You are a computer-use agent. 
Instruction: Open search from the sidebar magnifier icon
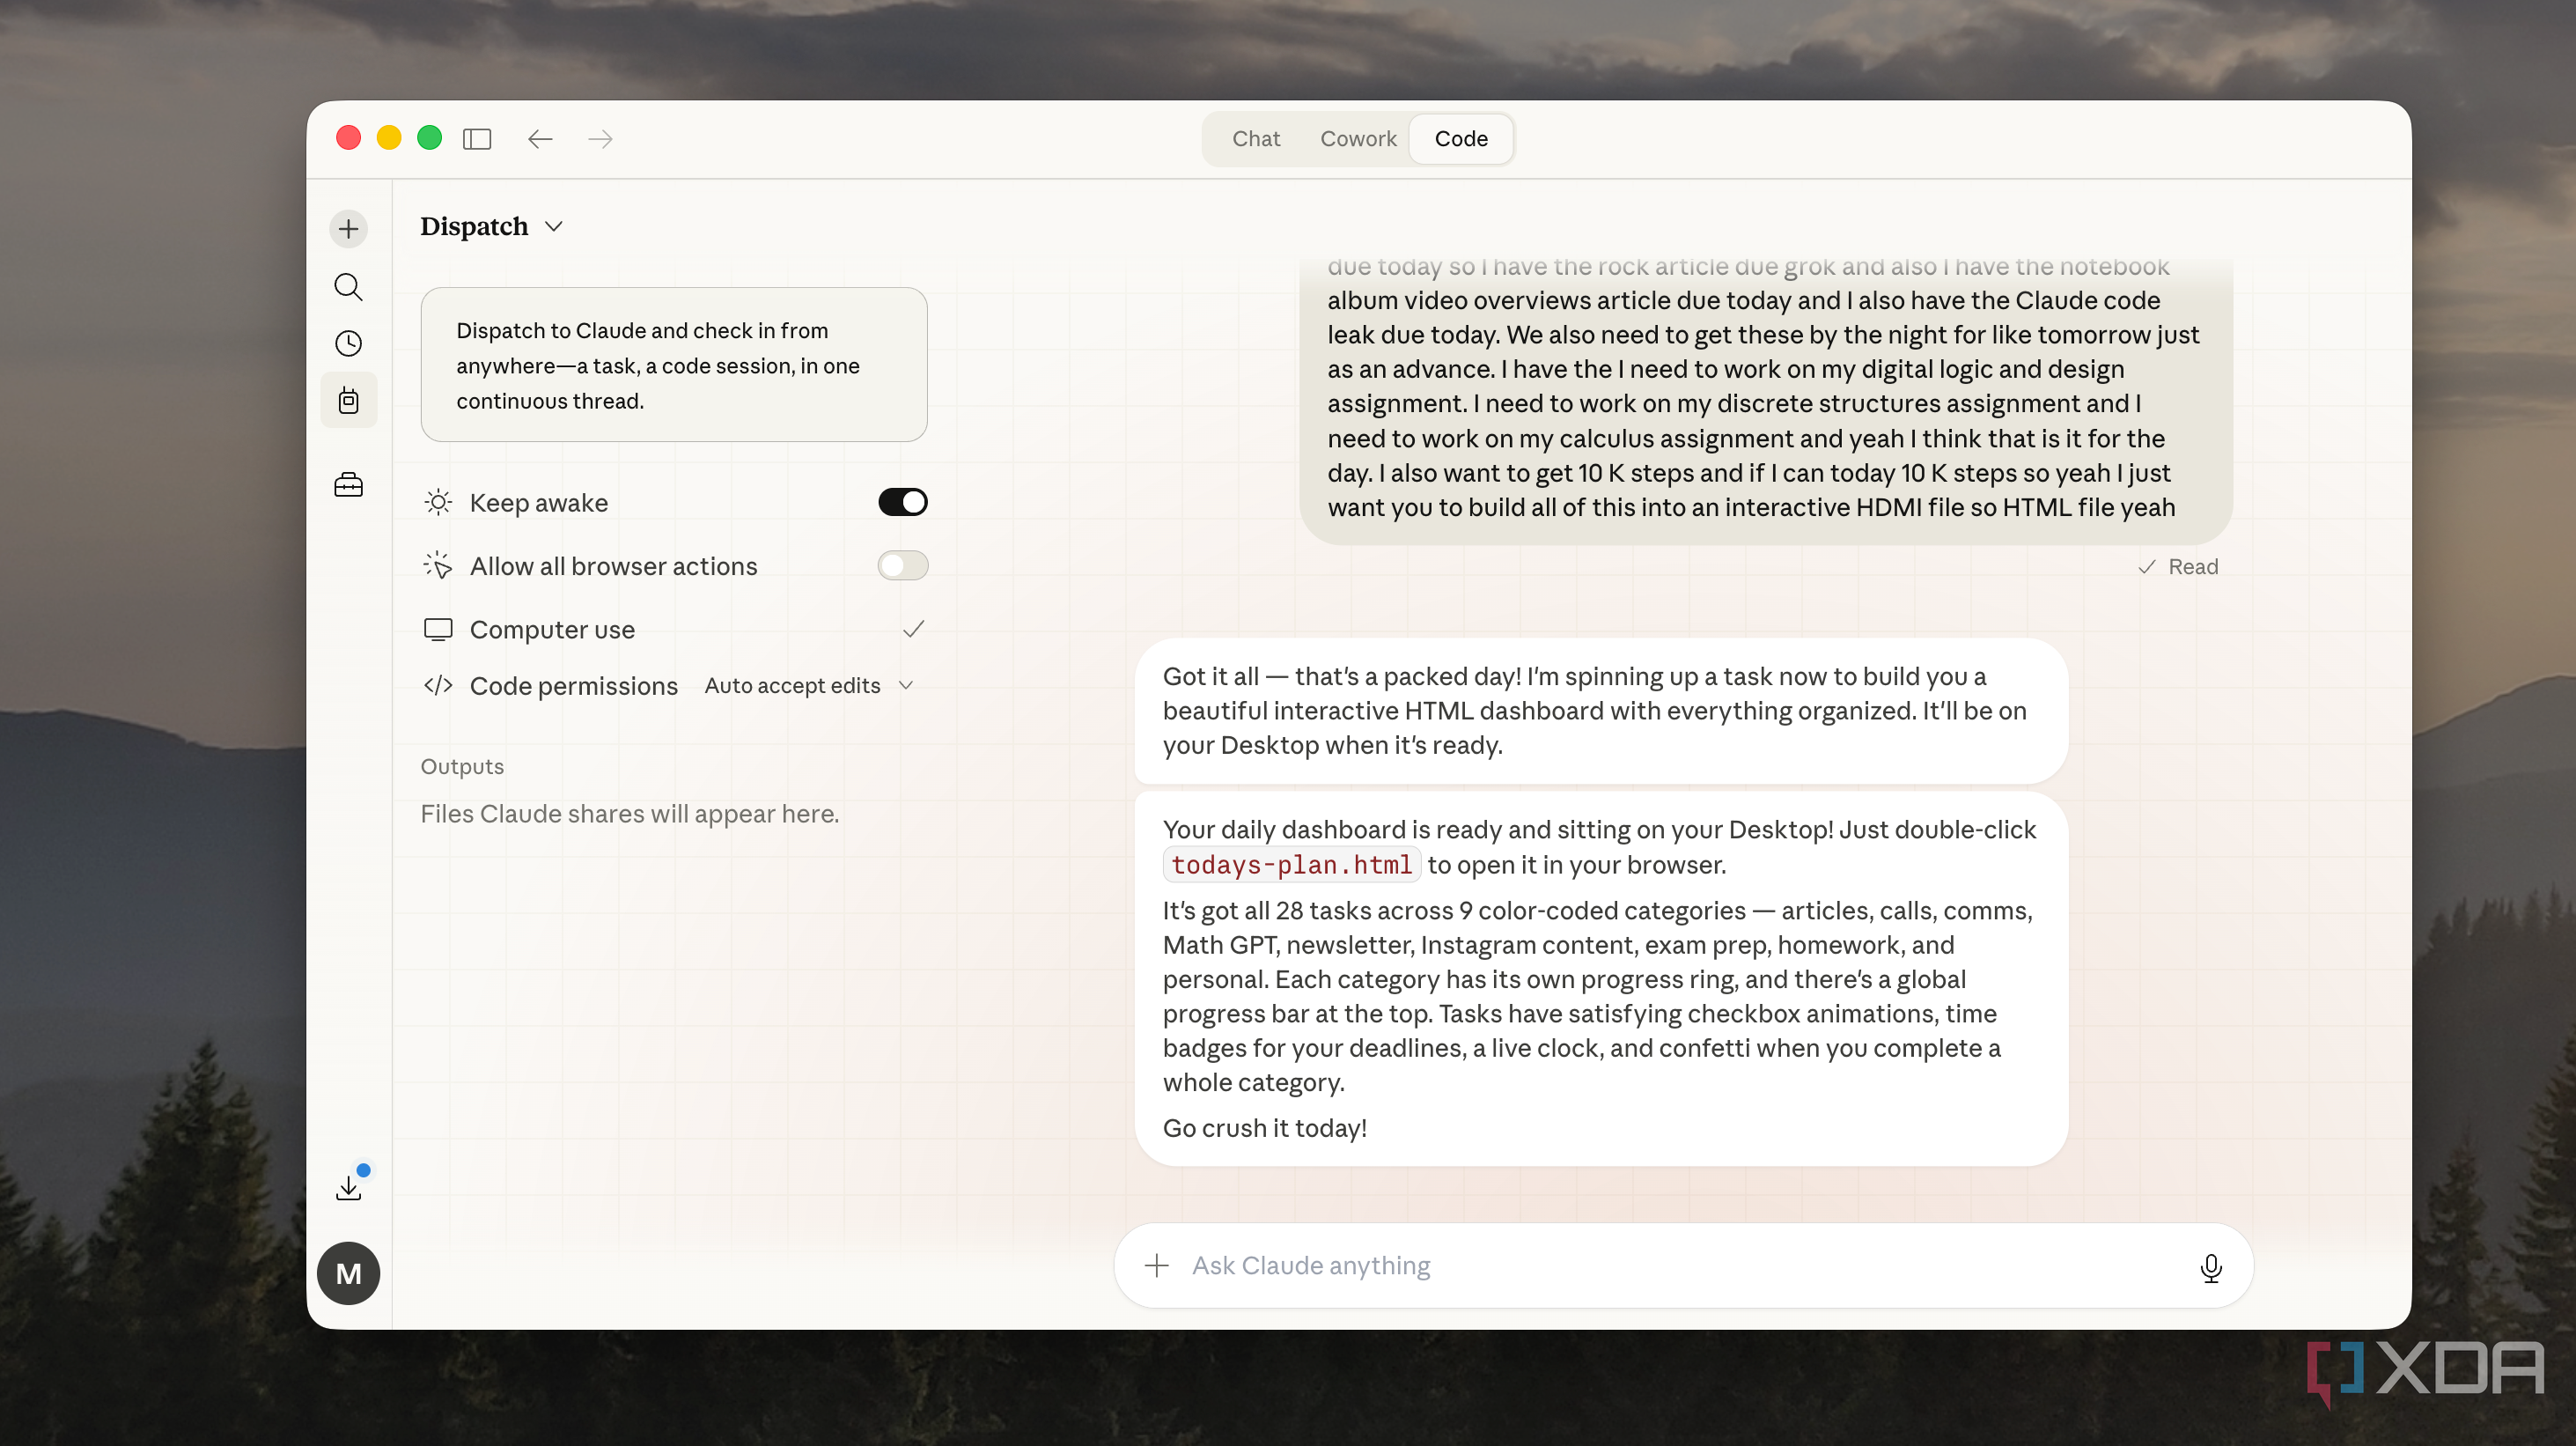[x=348, y=287]
